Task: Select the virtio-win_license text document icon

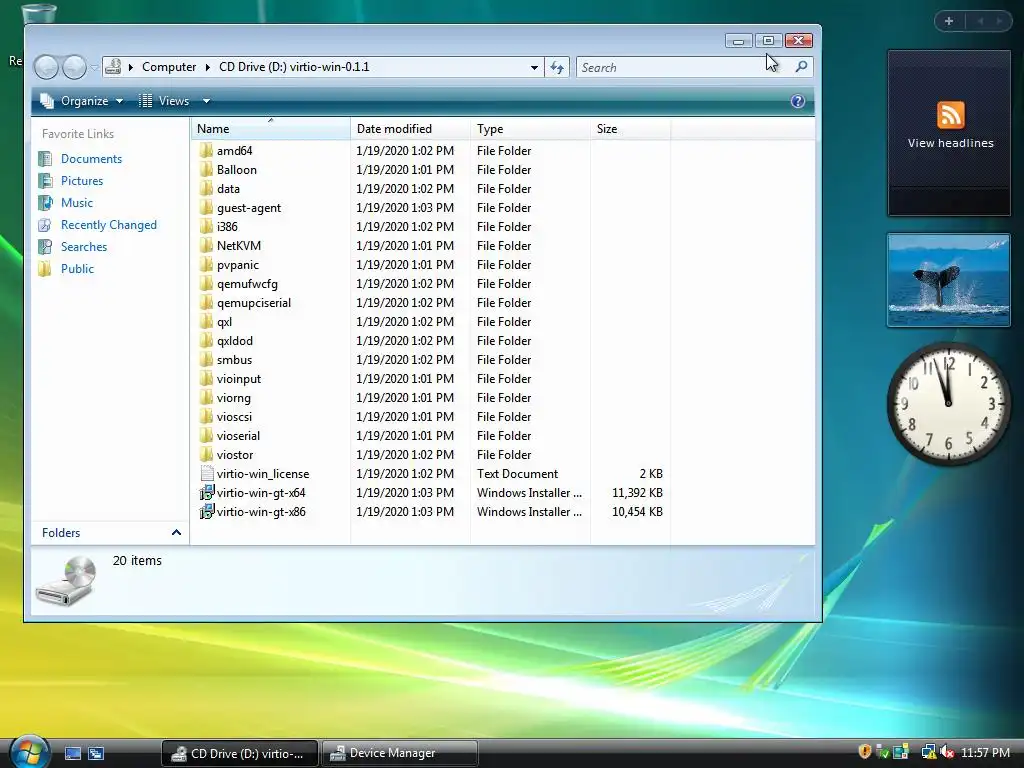Action: pyautogui.click(x=207, y=473)
